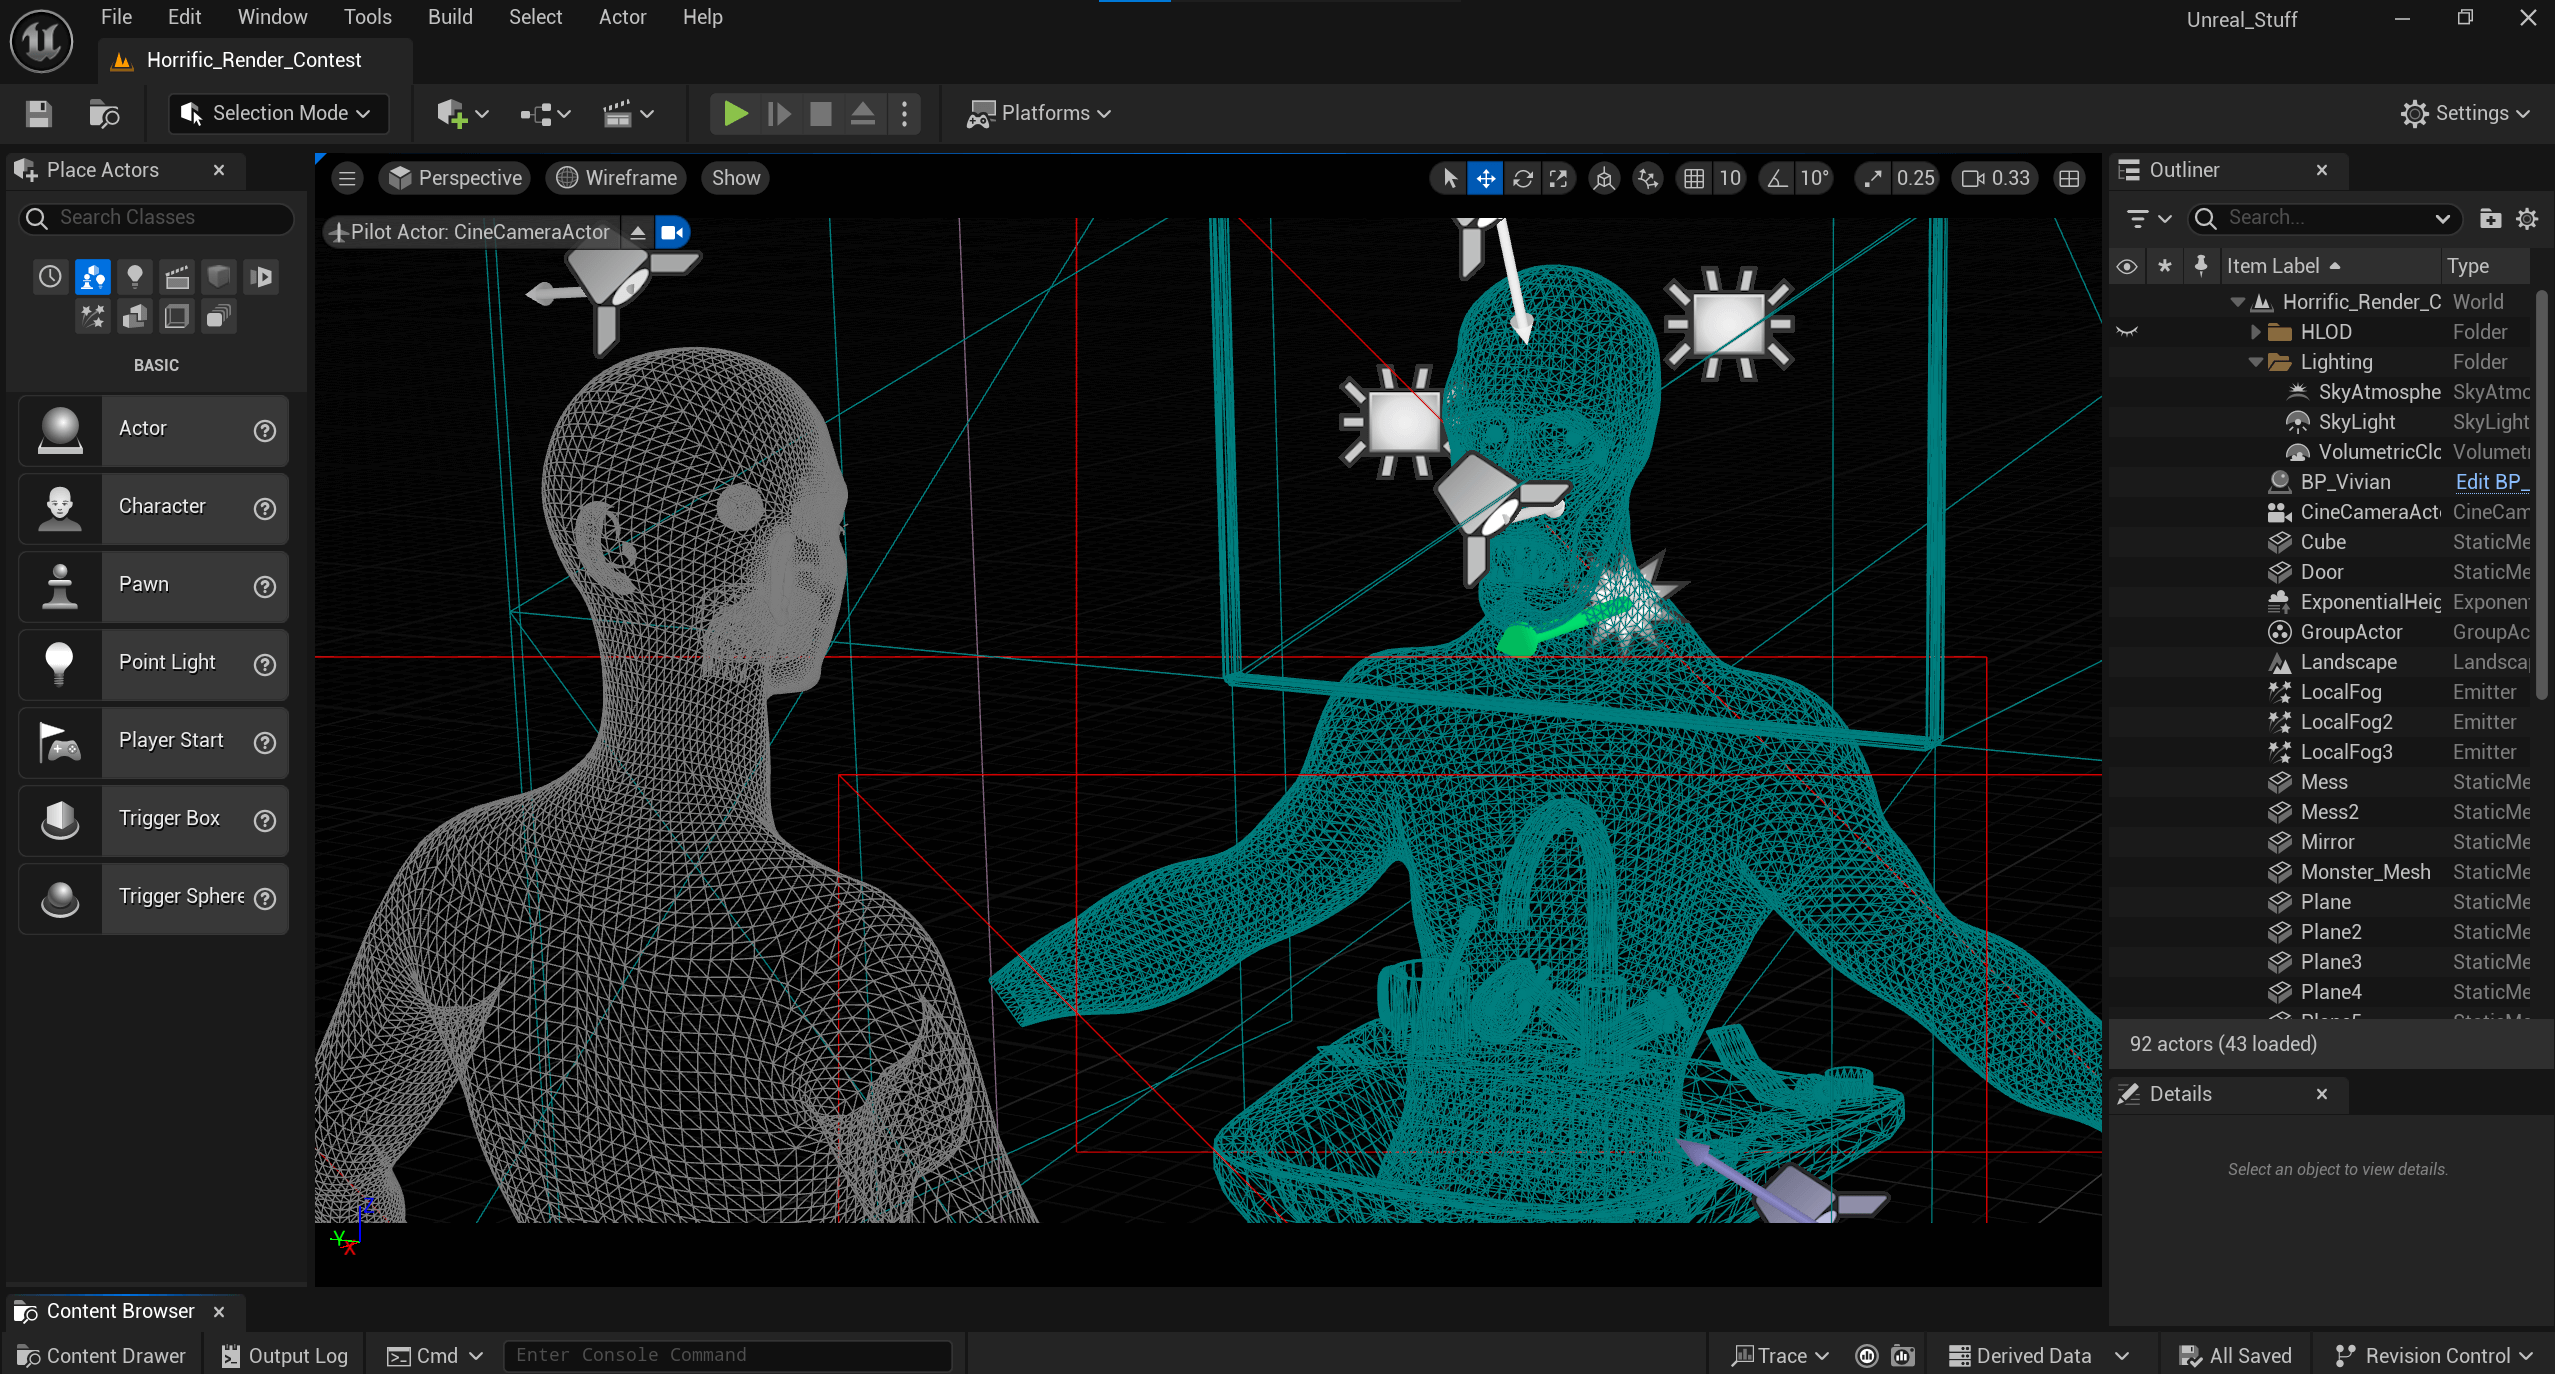The width and height of the screenshot is (2555, 1374).
Task: Click the eye visibility column header in Outliner
Action: [x=2127, y=266]
